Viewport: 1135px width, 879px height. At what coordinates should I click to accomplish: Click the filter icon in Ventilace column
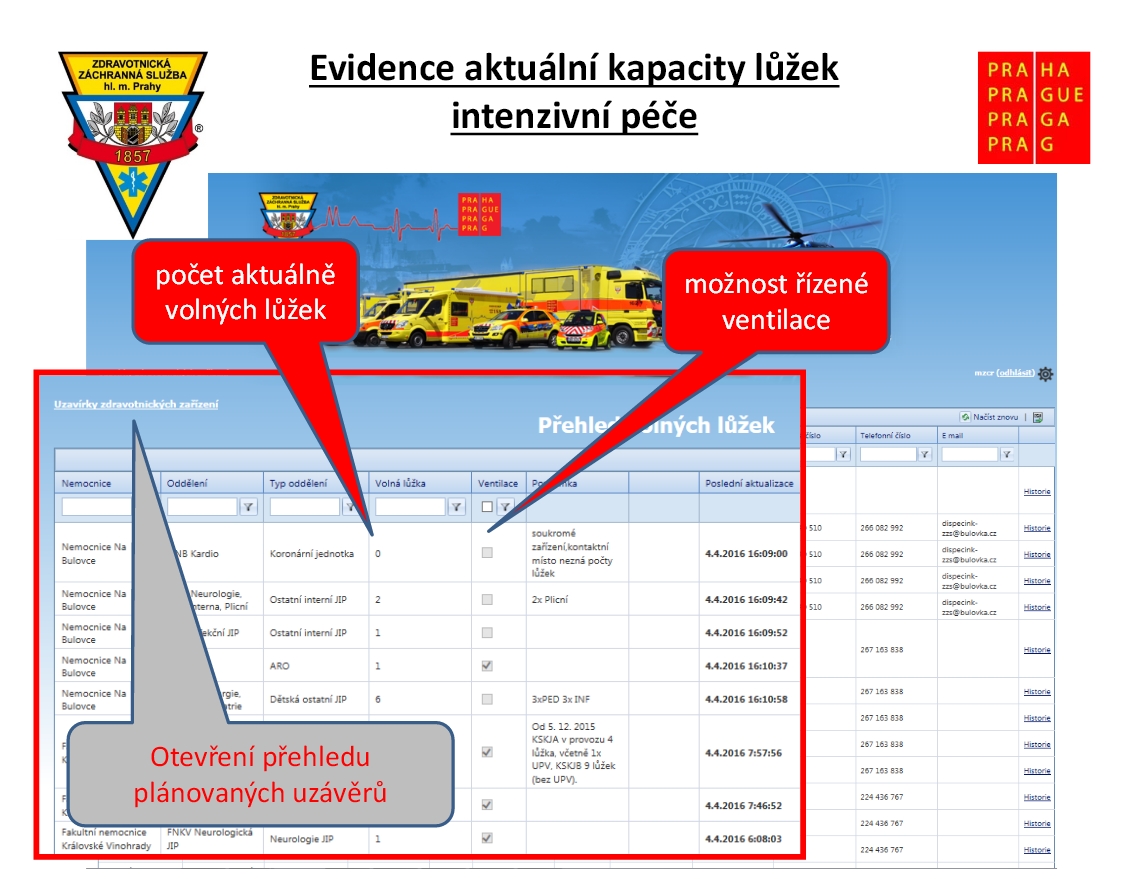click(x=506, y=507)
